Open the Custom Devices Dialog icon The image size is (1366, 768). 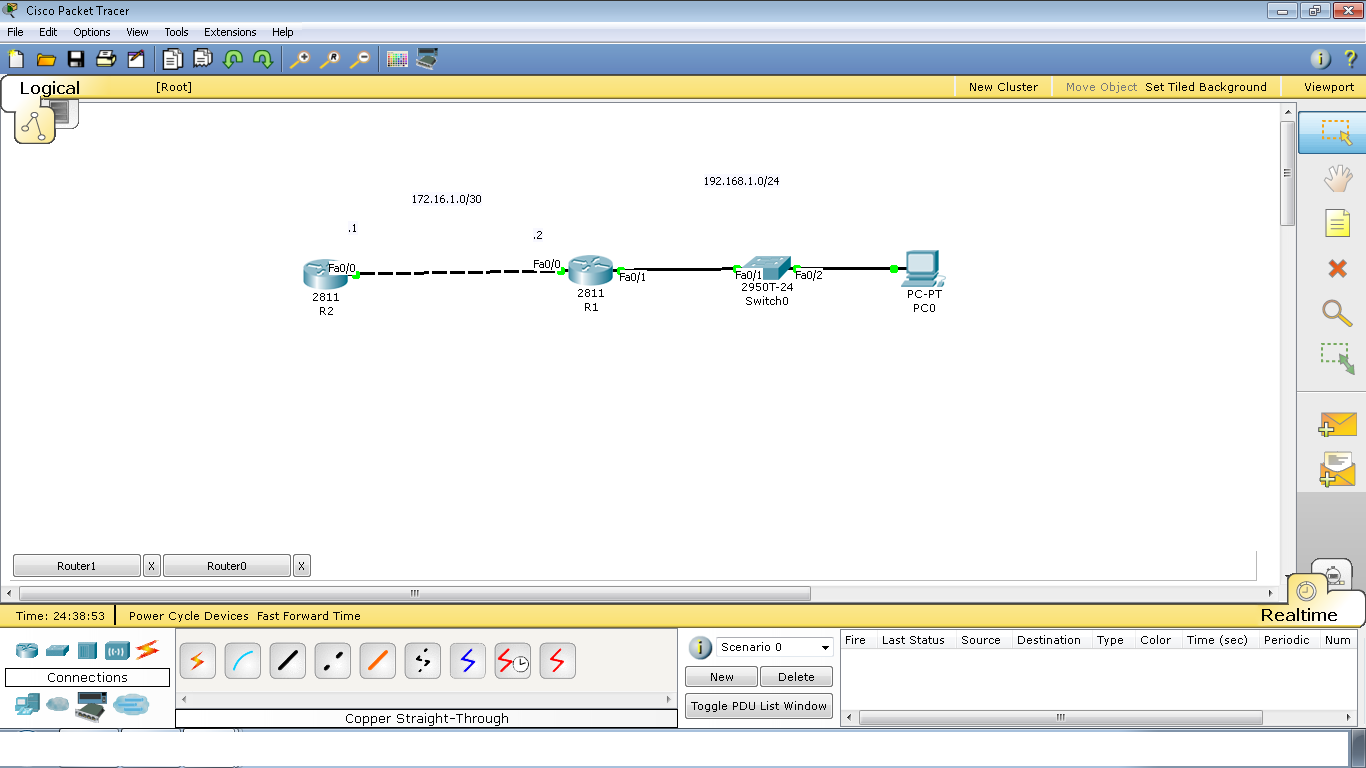pos(427,59)
